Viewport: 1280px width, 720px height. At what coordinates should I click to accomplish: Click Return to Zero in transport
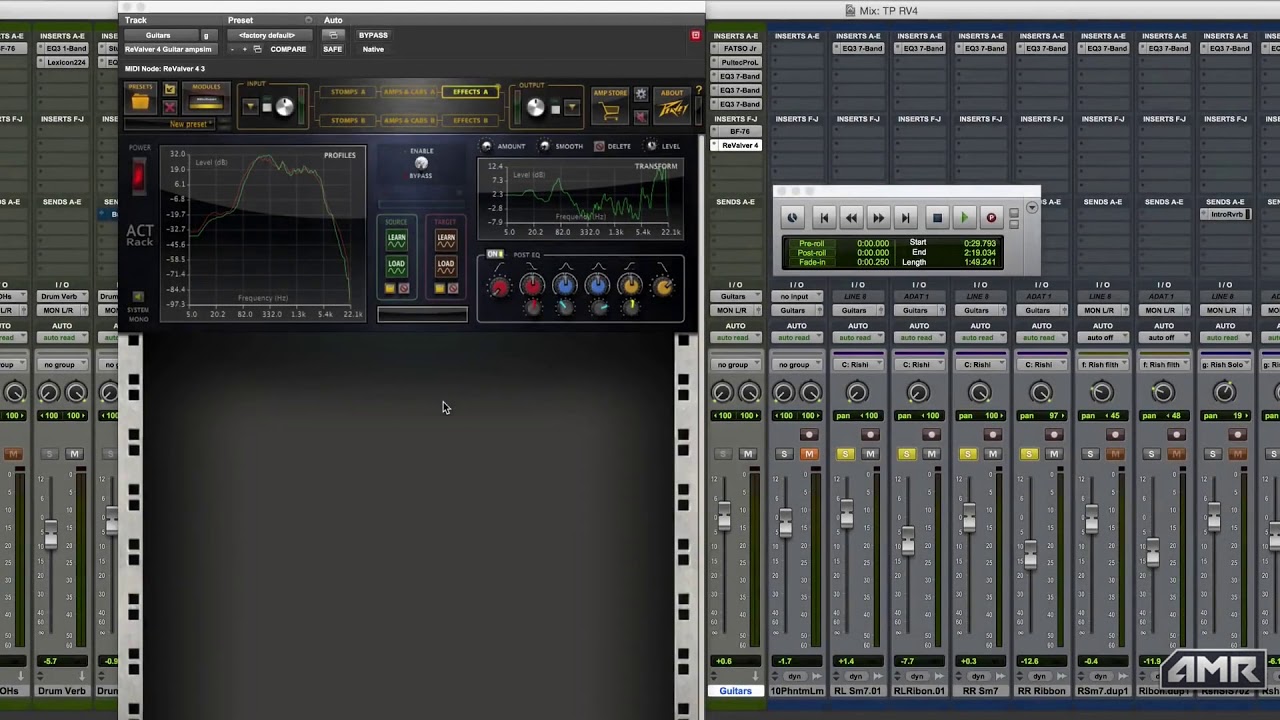coord(824,218)
